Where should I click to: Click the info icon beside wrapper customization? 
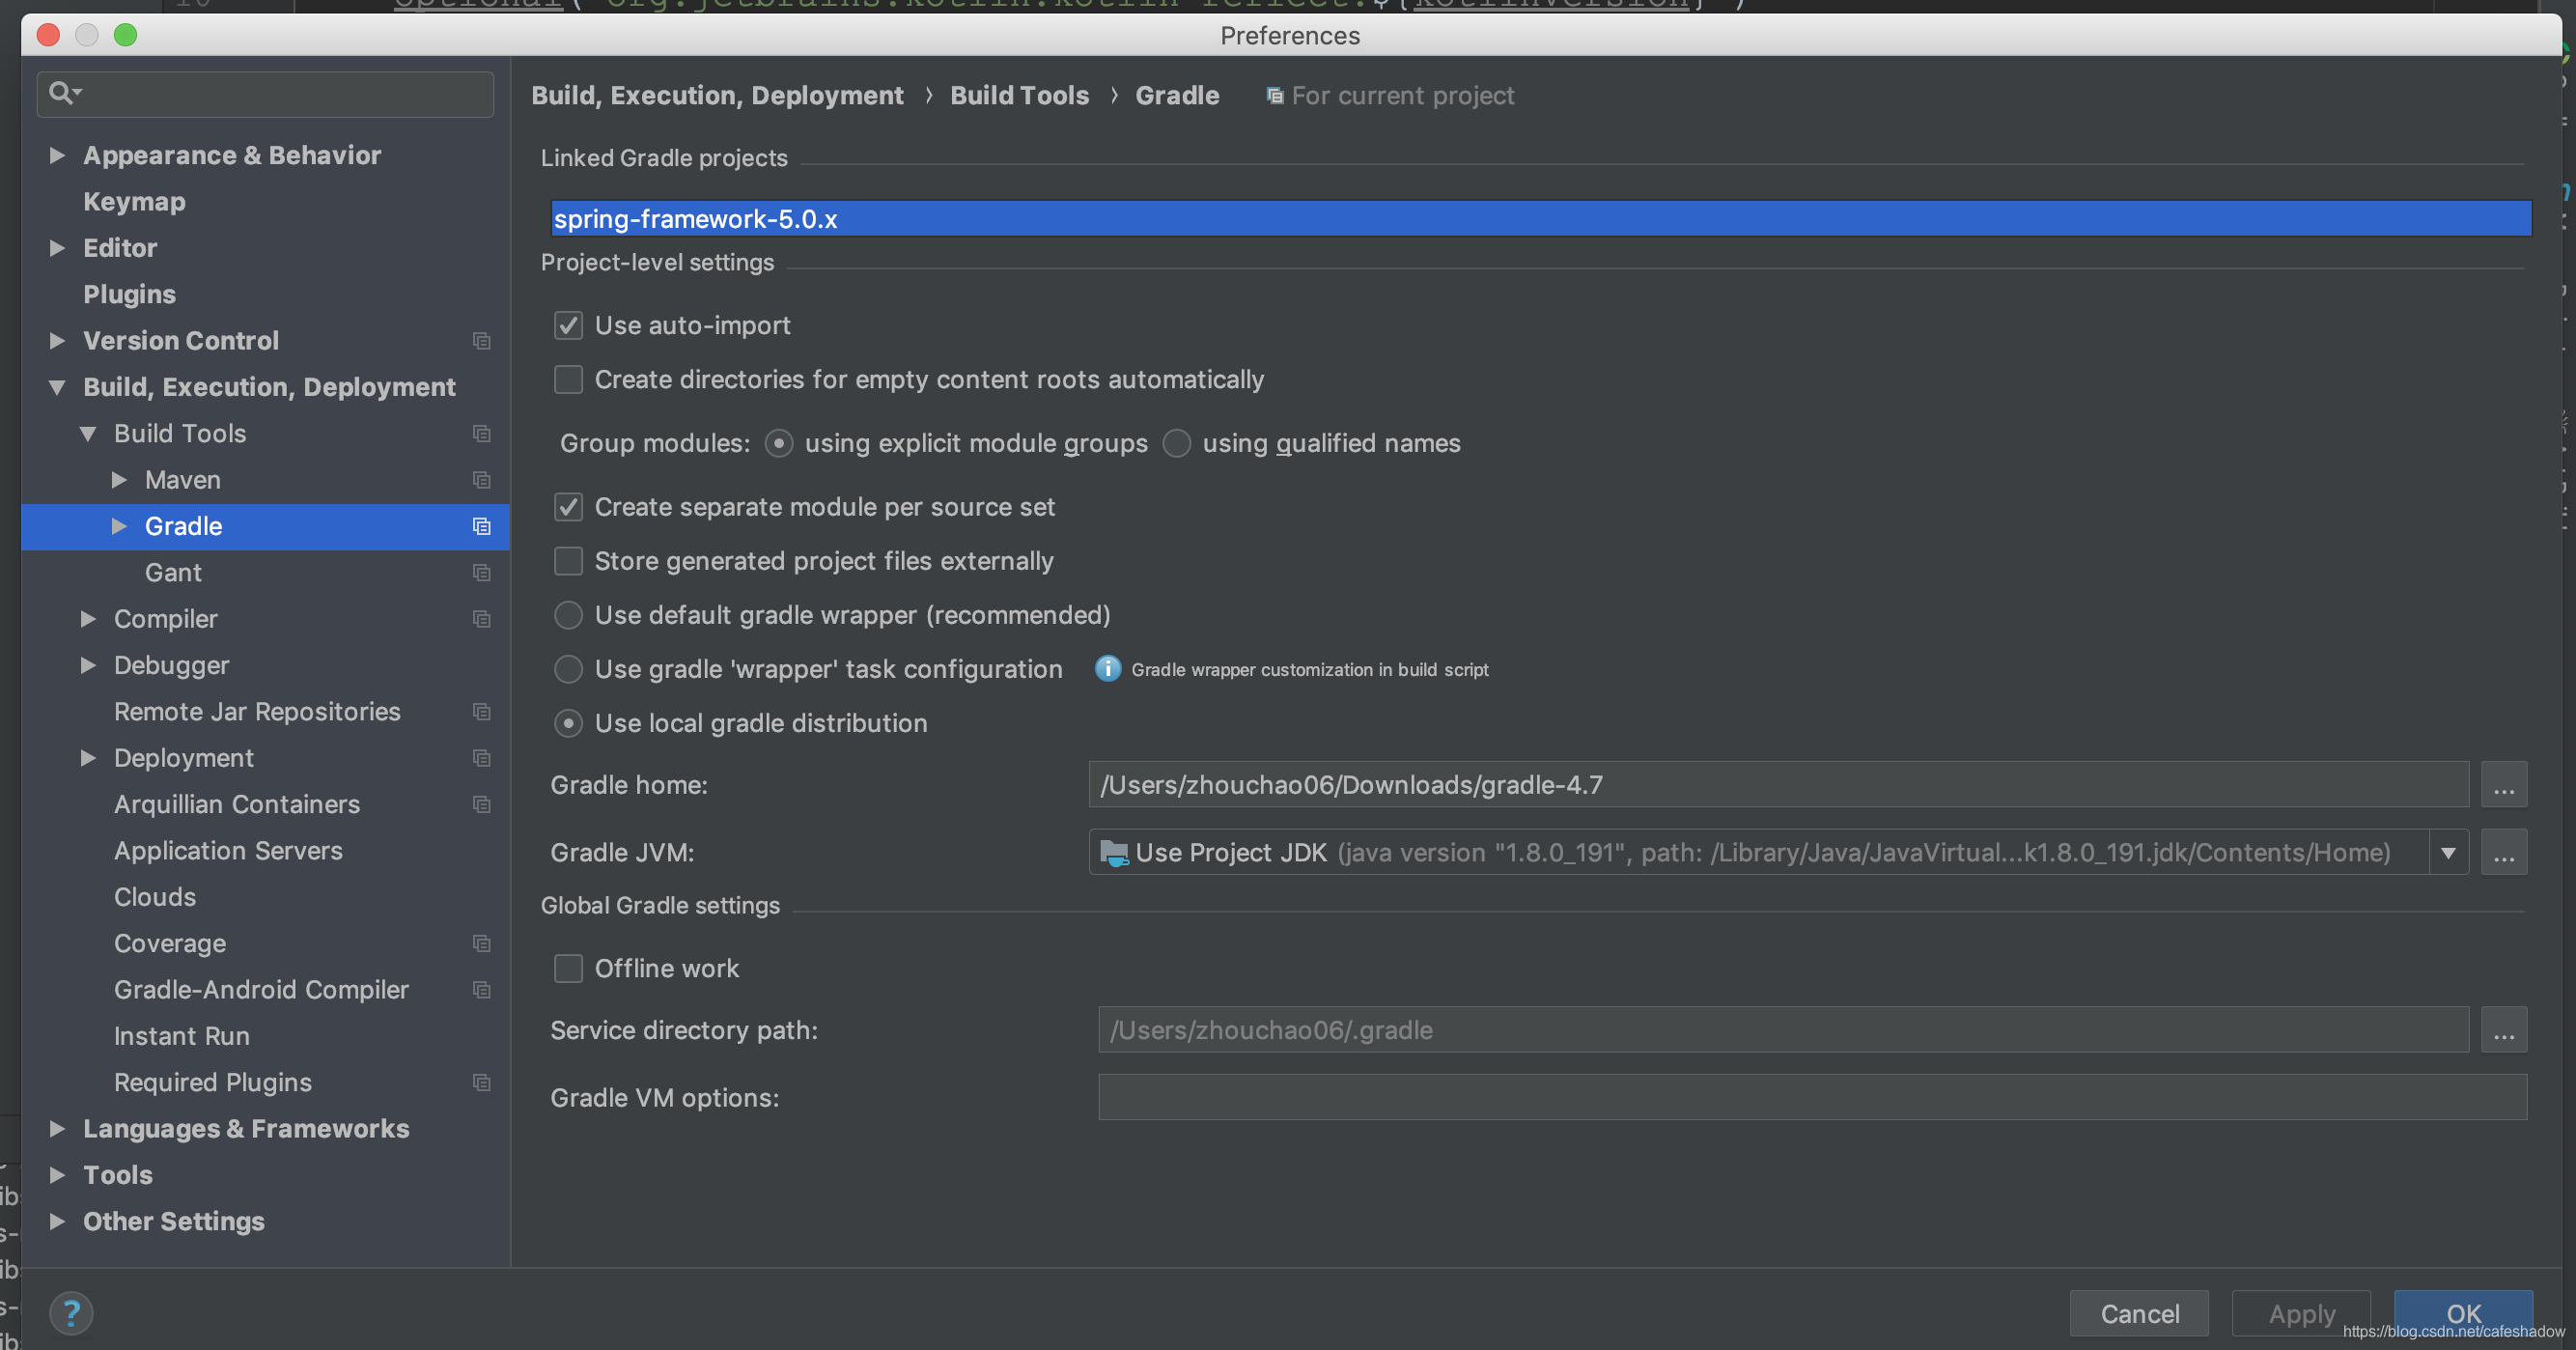coord(1107,669)
